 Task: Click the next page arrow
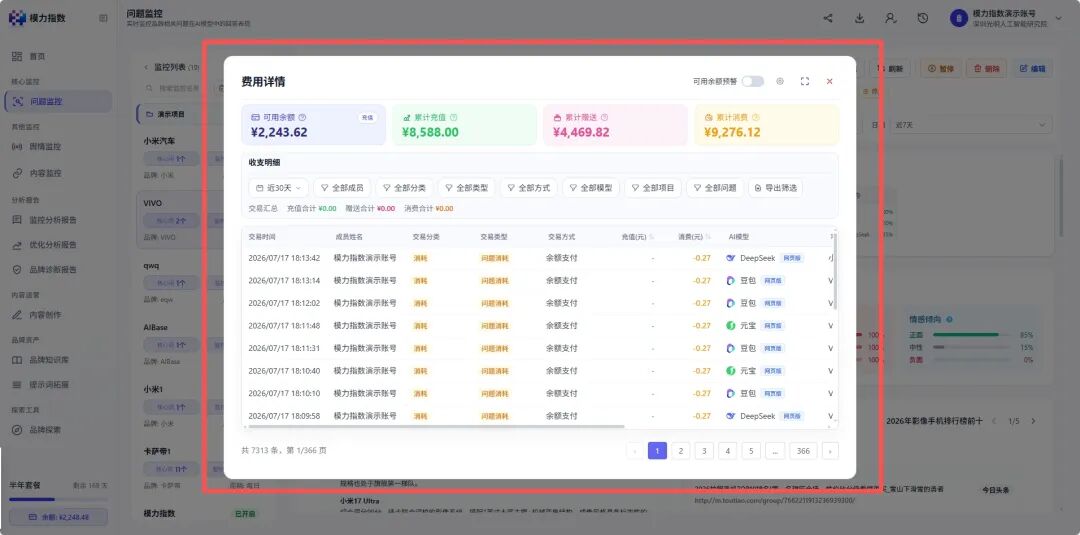coord(830,451)
